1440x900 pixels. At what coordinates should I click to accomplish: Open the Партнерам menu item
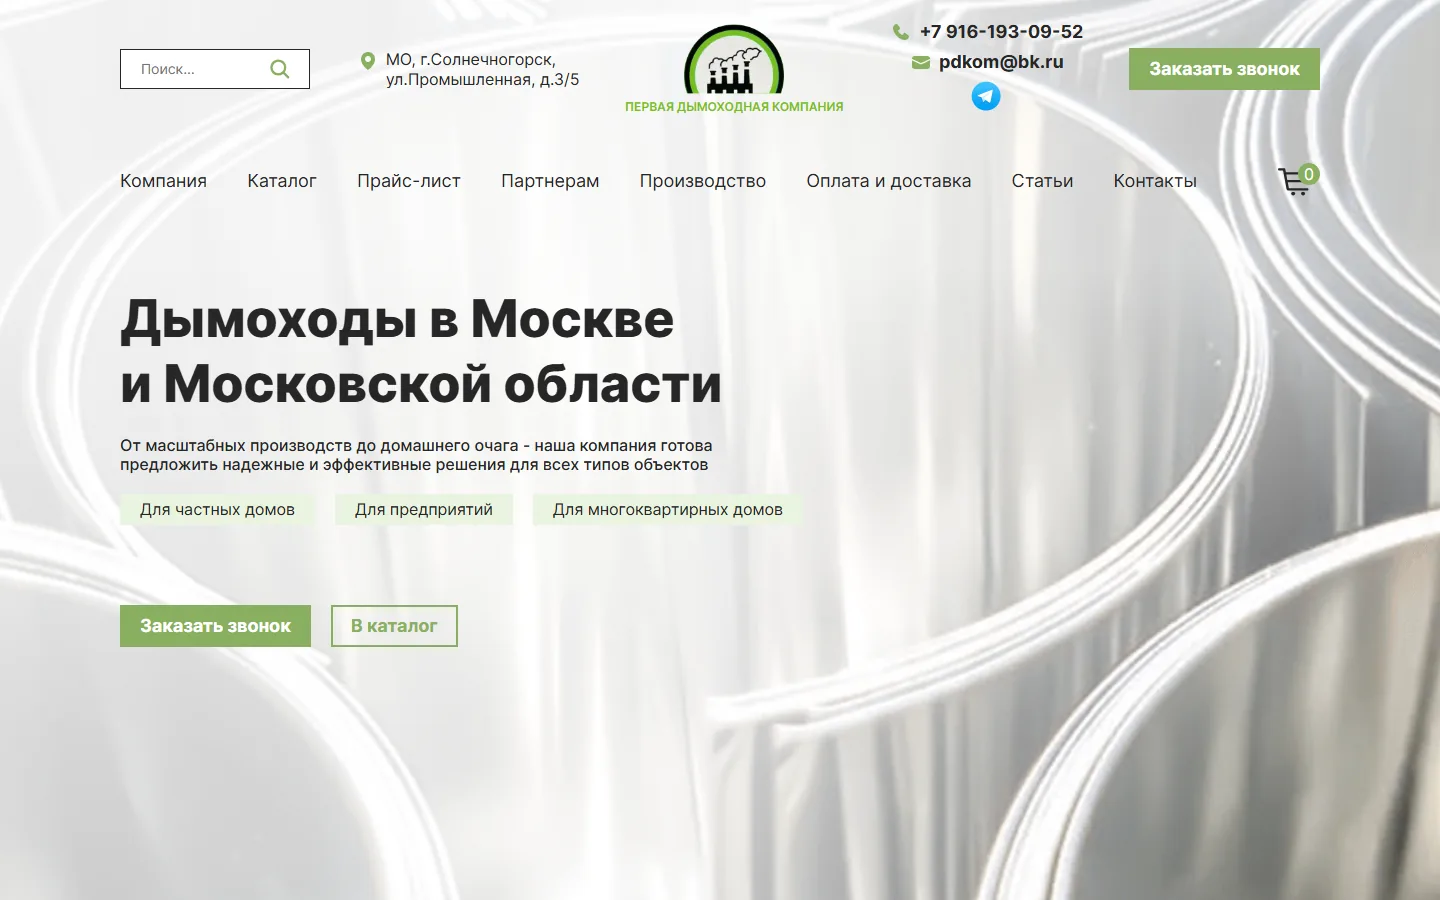[550, 181]
